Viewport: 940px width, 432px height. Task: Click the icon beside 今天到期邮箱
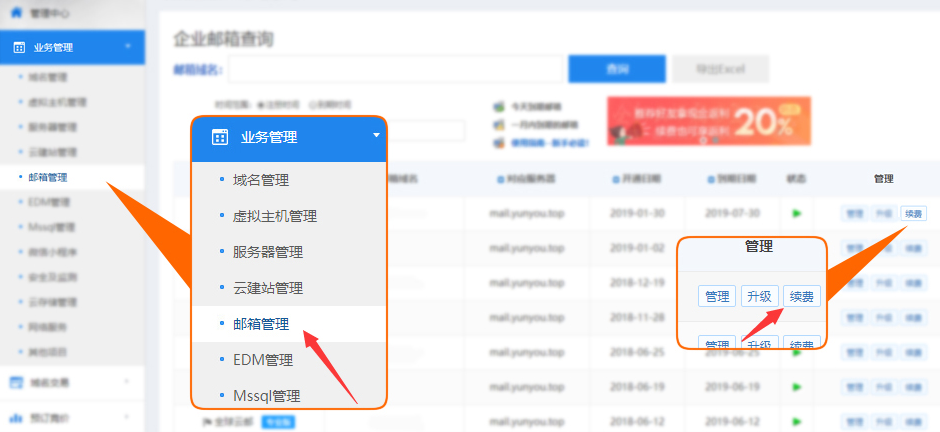[498, 107]
